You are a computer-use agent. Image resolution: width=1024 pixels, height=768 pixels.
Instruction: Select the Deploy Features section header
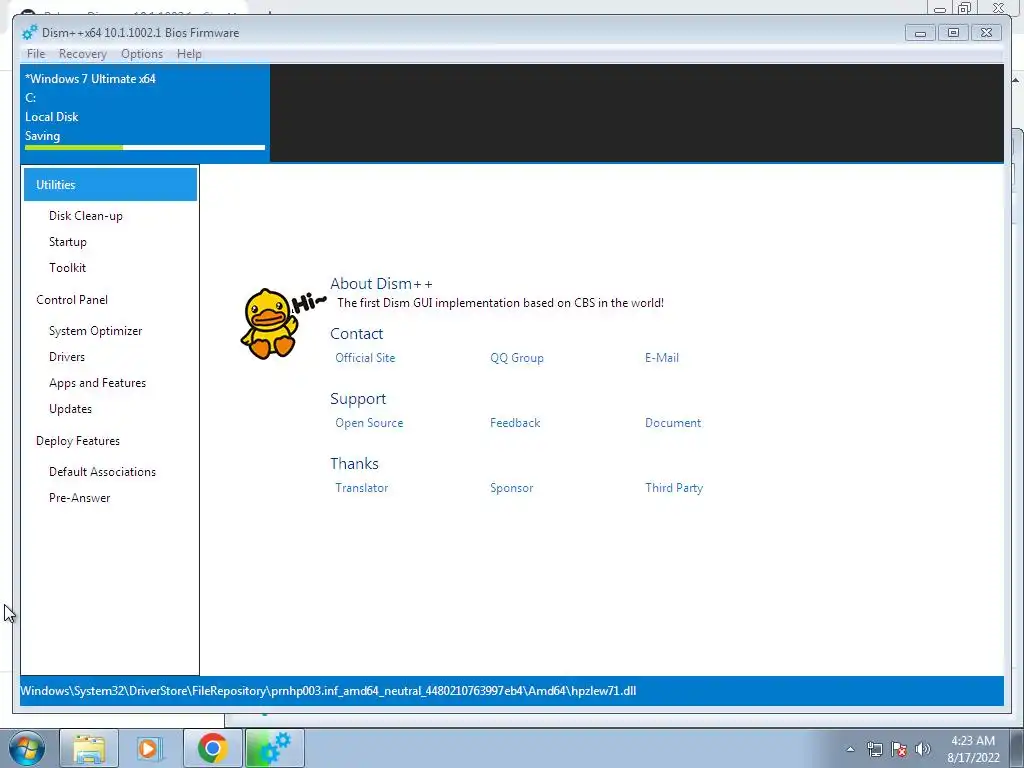point(78,441)
